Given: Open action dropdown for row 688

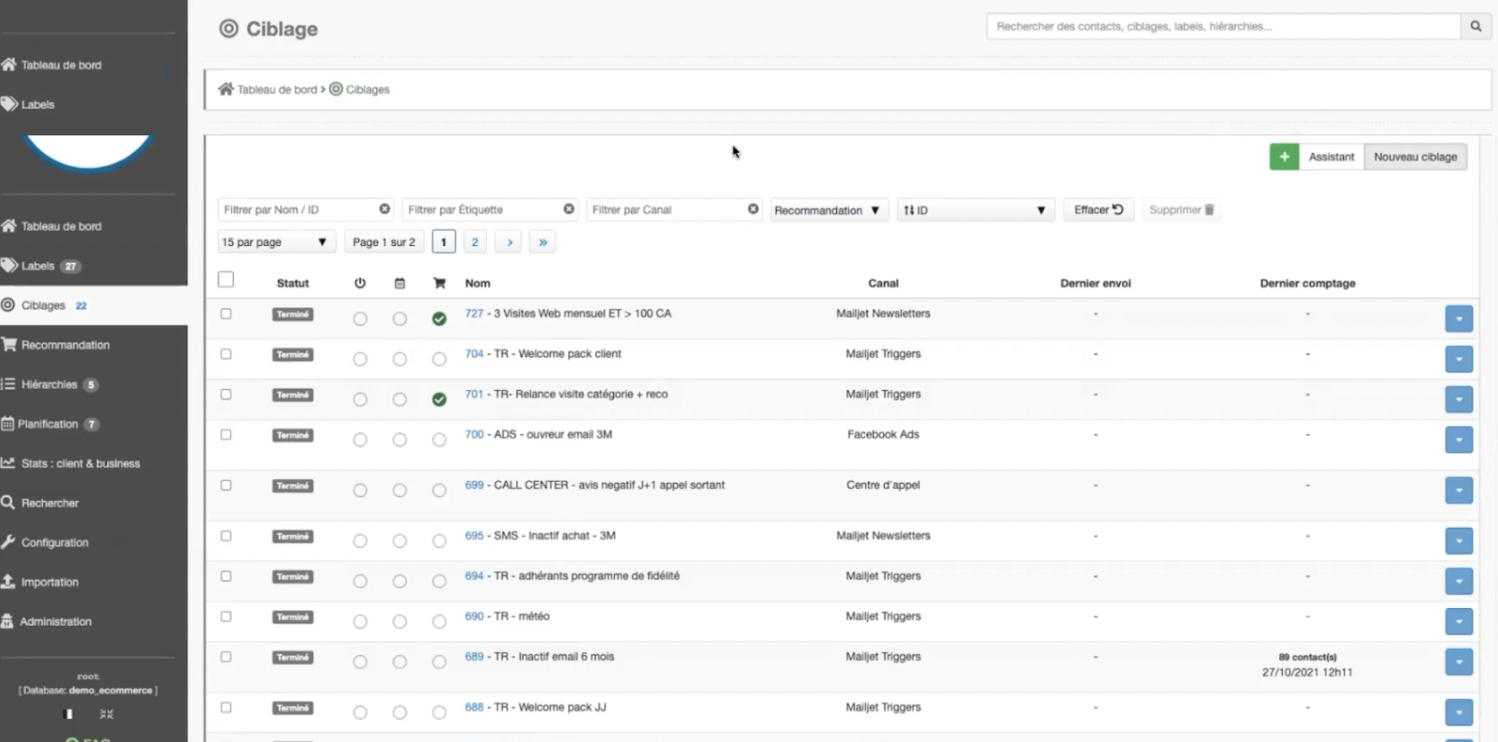Looking at the screenshot, I should [1459, 712].
